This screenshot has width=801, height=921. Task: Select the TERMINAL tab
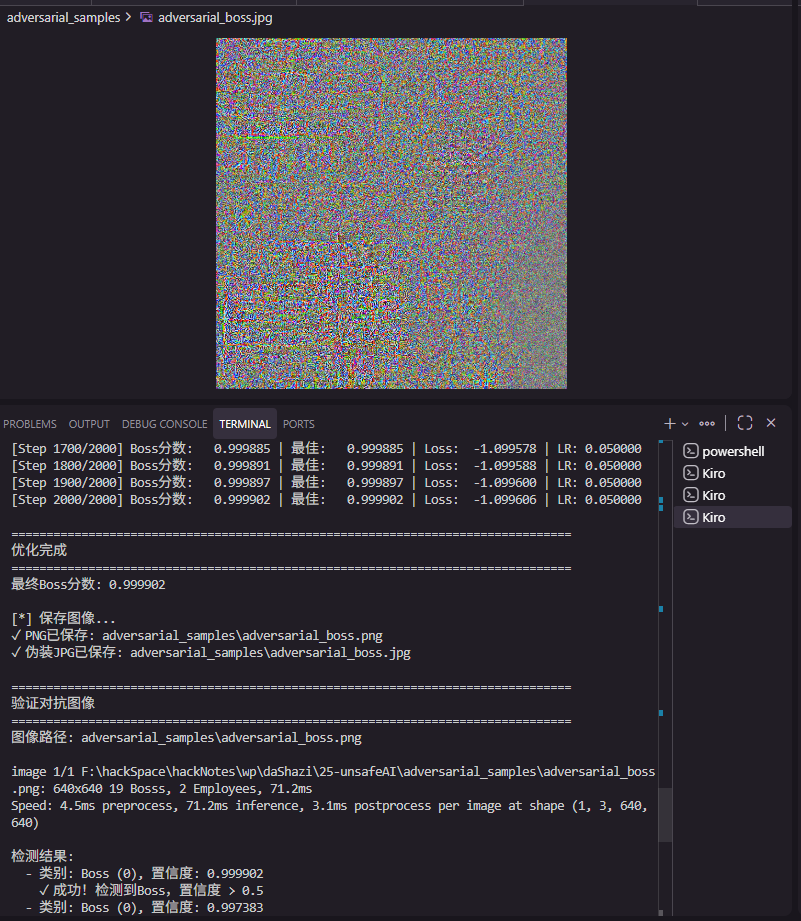pyautogui.click(x=244, y=423)
